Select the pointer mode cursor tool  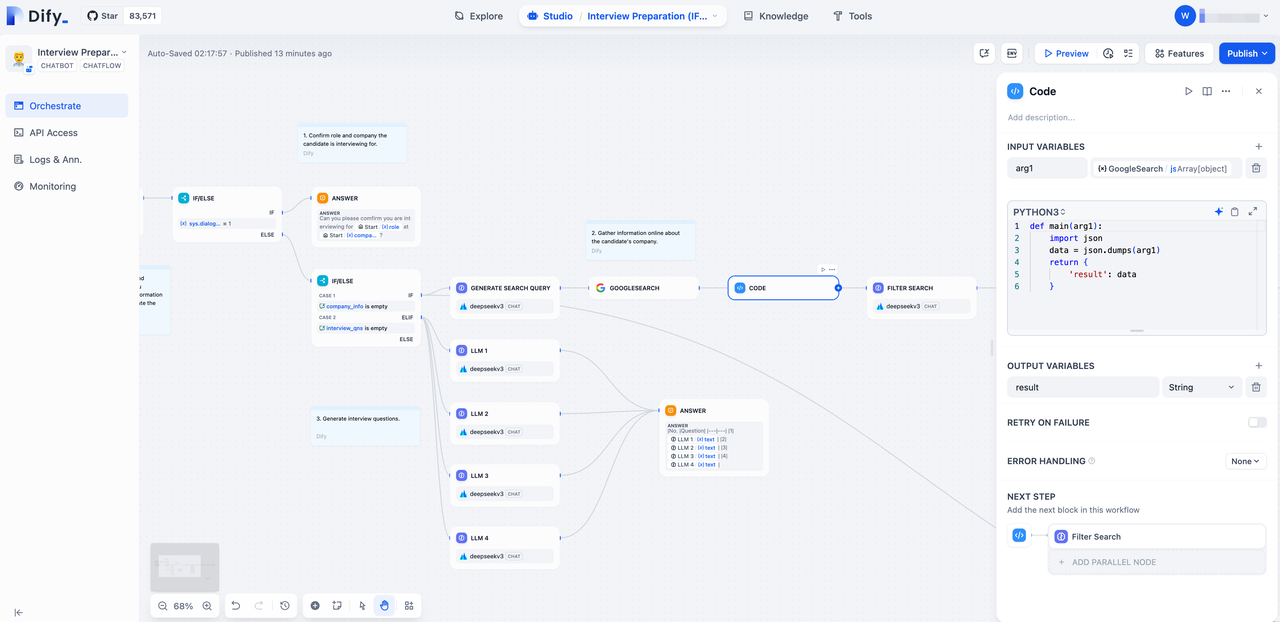362,606
